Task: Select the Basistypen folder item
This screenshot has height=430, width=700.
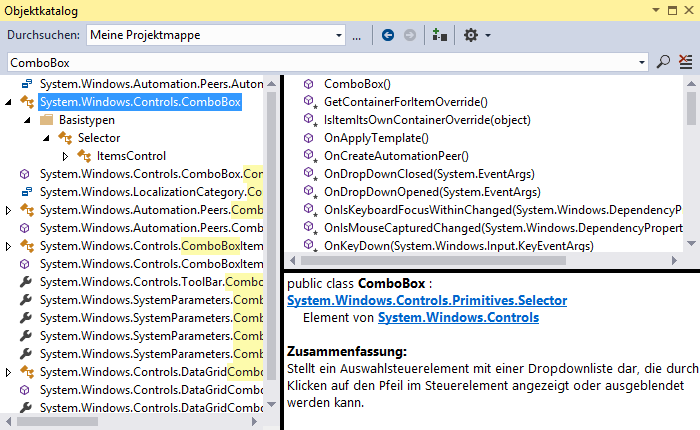Action: [x=86, y=120]
